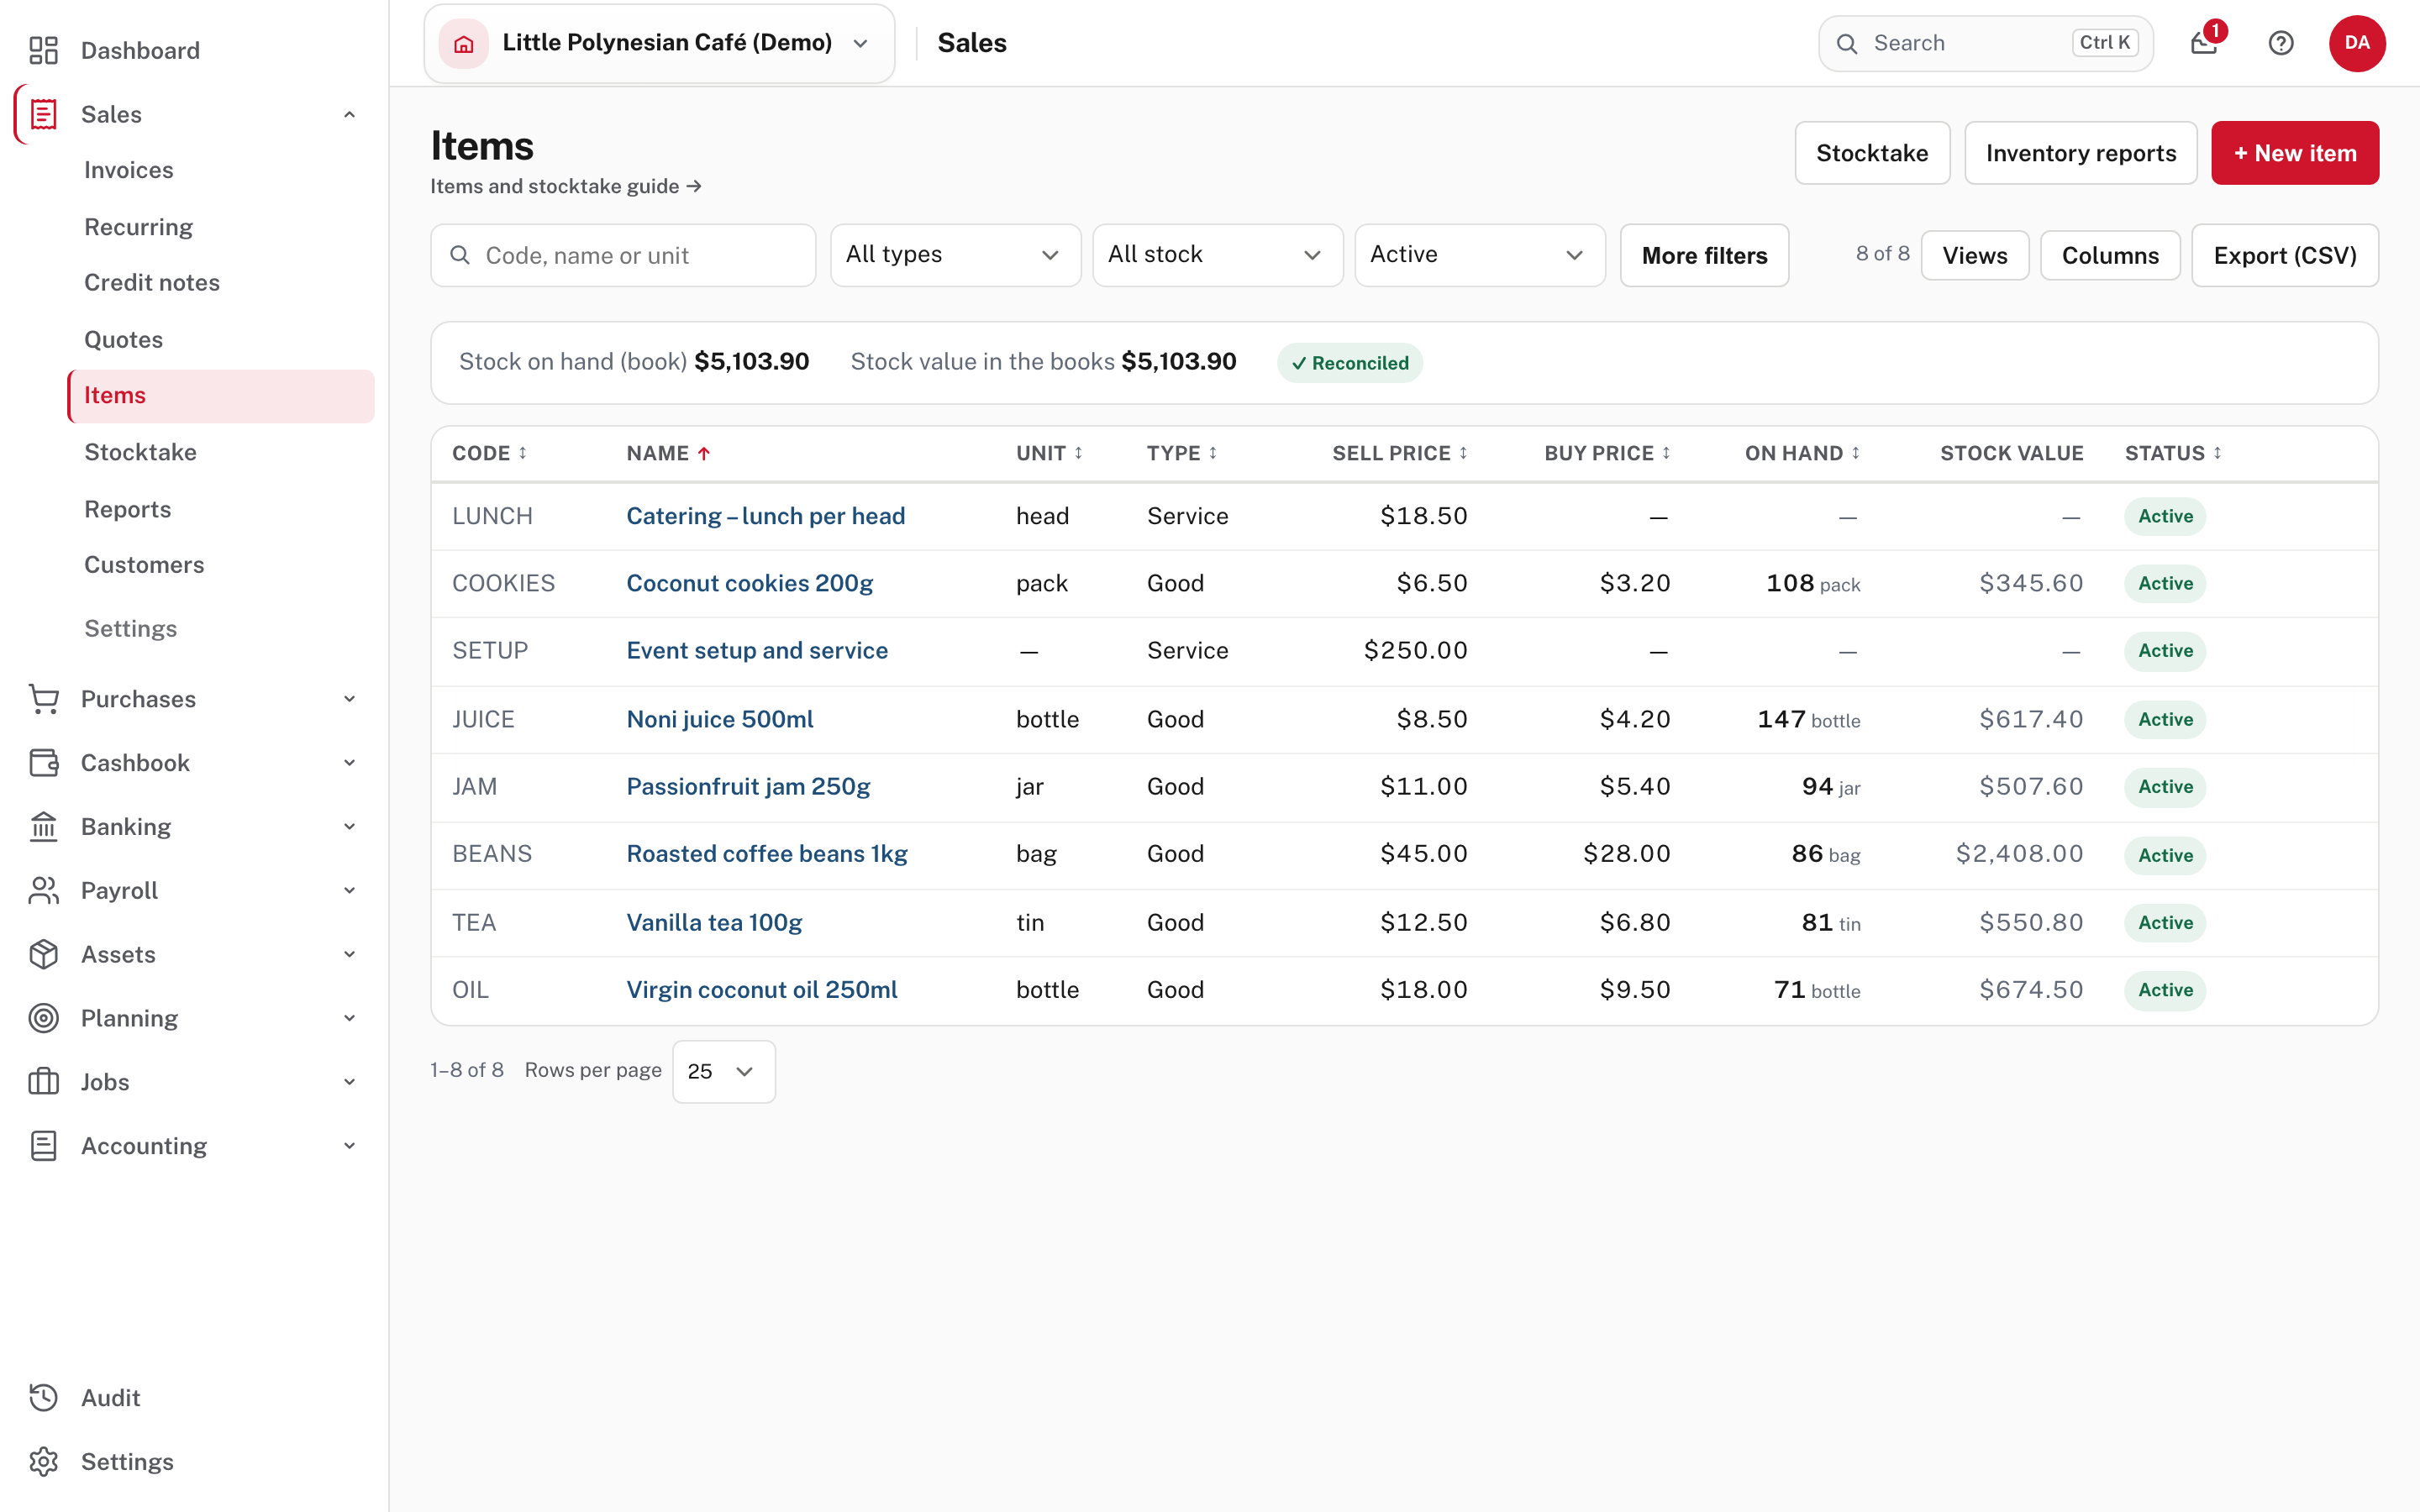The width and height of the screenshot is (2420, 1512).
Task: Open the notifications inbox icon
Action: pos(2204,43)
